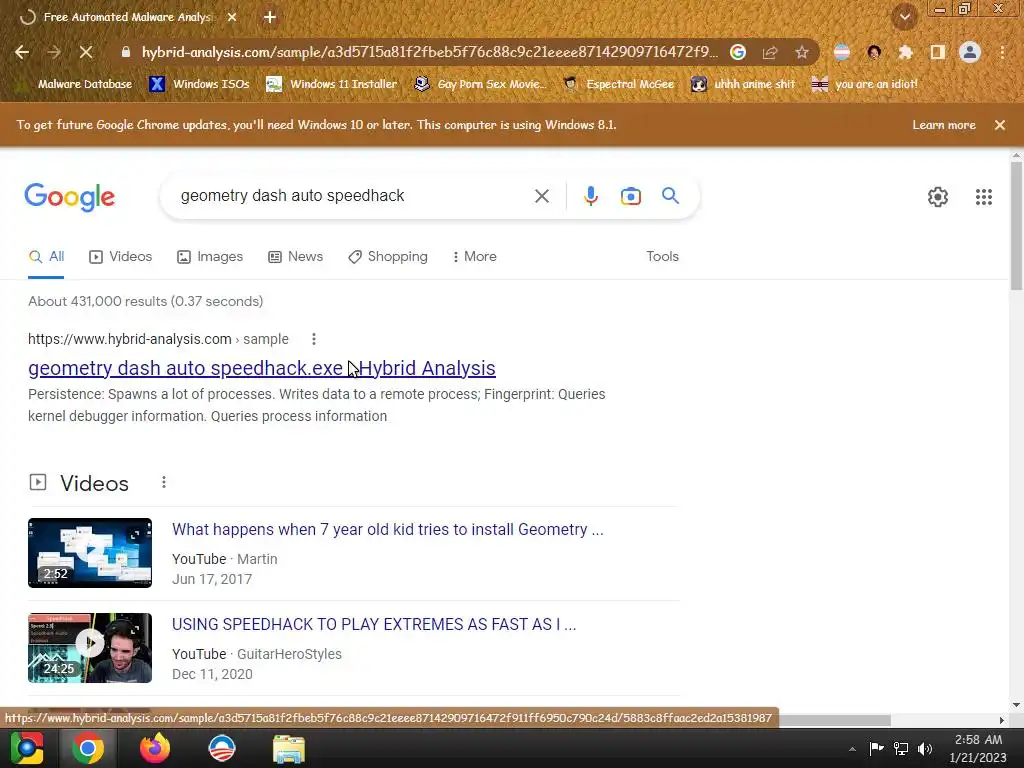Image resolution: width=1024 pixels, height=768 pixels.
Task: Open the search Tools
Action: (x=662, y=257)
